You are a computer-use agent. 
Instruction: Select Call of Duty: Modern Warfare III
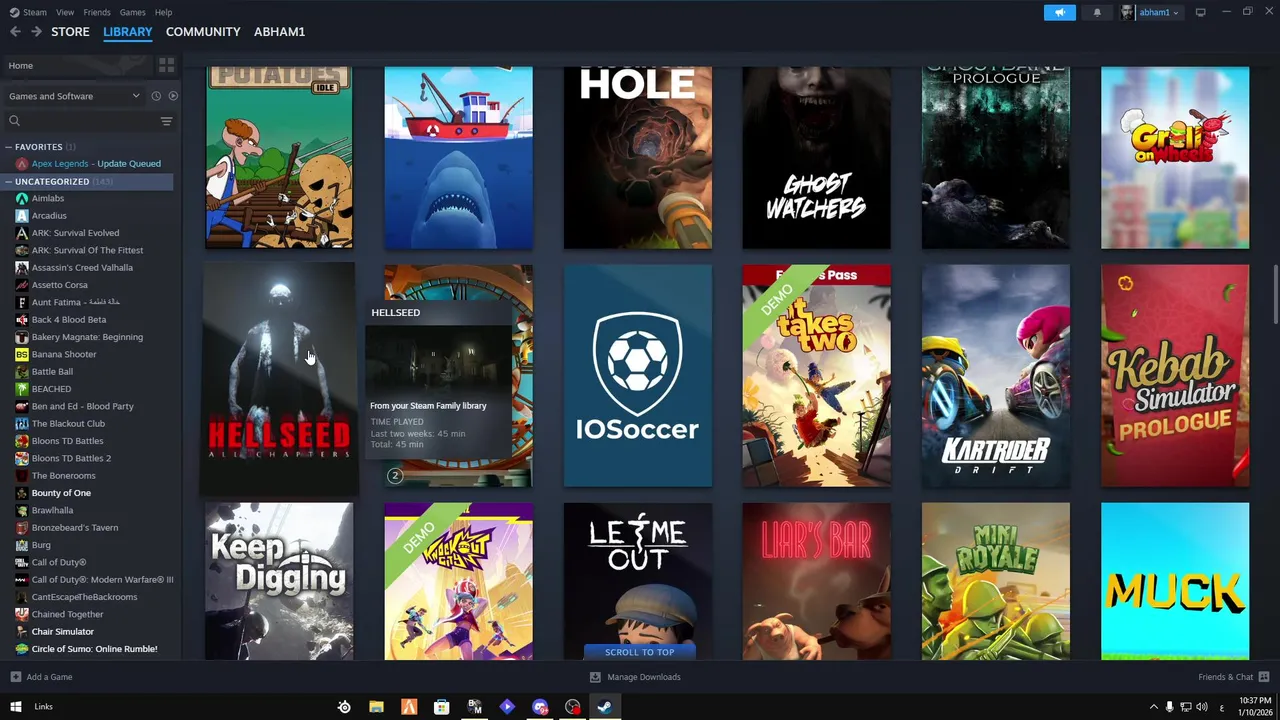pos(102,580)
